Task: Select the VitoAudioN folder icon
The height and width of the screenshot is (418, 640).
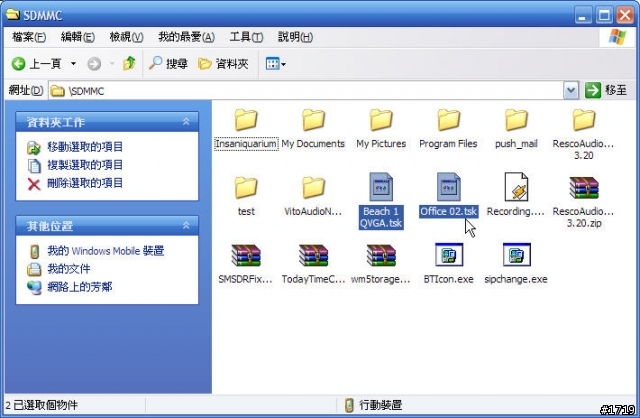Action: coord(313,187)
